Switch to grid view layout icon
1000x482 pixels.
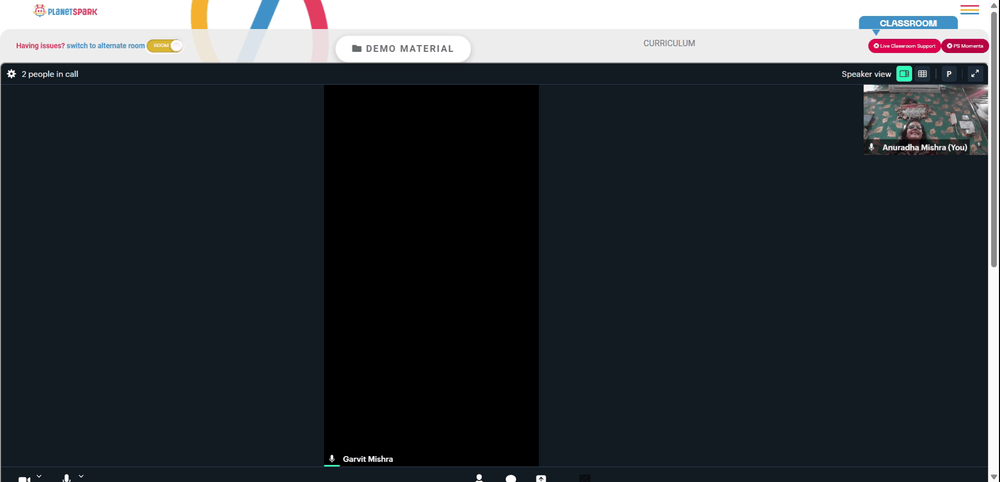(x=922, y=74)
